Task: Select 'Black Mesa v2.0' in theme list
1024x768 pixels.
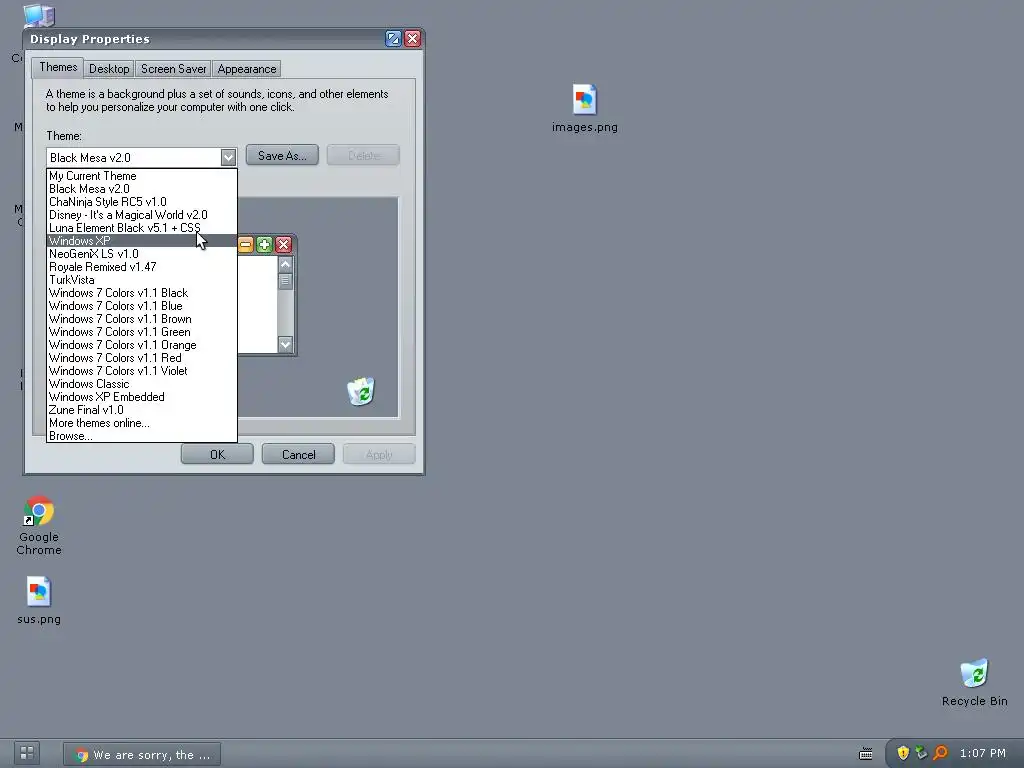Action: pos(142,189)
